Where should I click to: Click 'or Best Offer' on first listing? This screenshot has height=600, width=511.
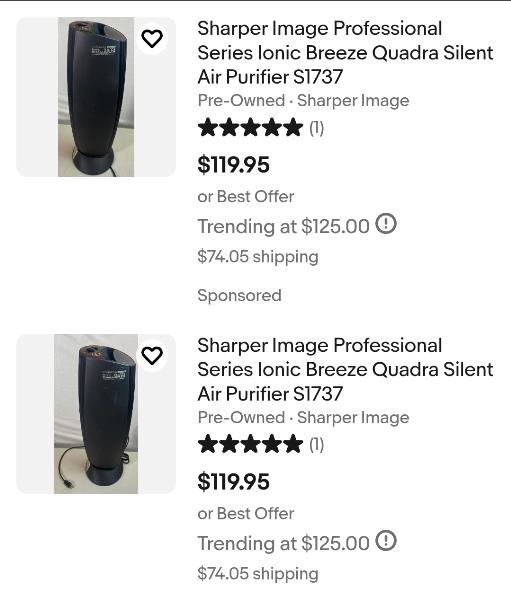pos(246,197)
